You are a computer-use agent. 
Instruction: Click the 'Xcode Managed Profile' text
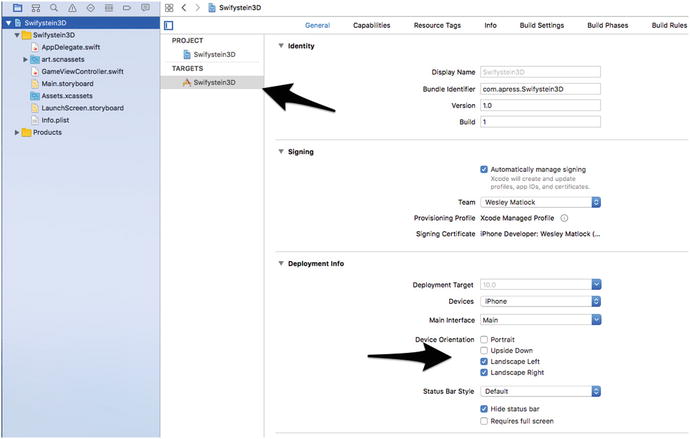[517, 218]
